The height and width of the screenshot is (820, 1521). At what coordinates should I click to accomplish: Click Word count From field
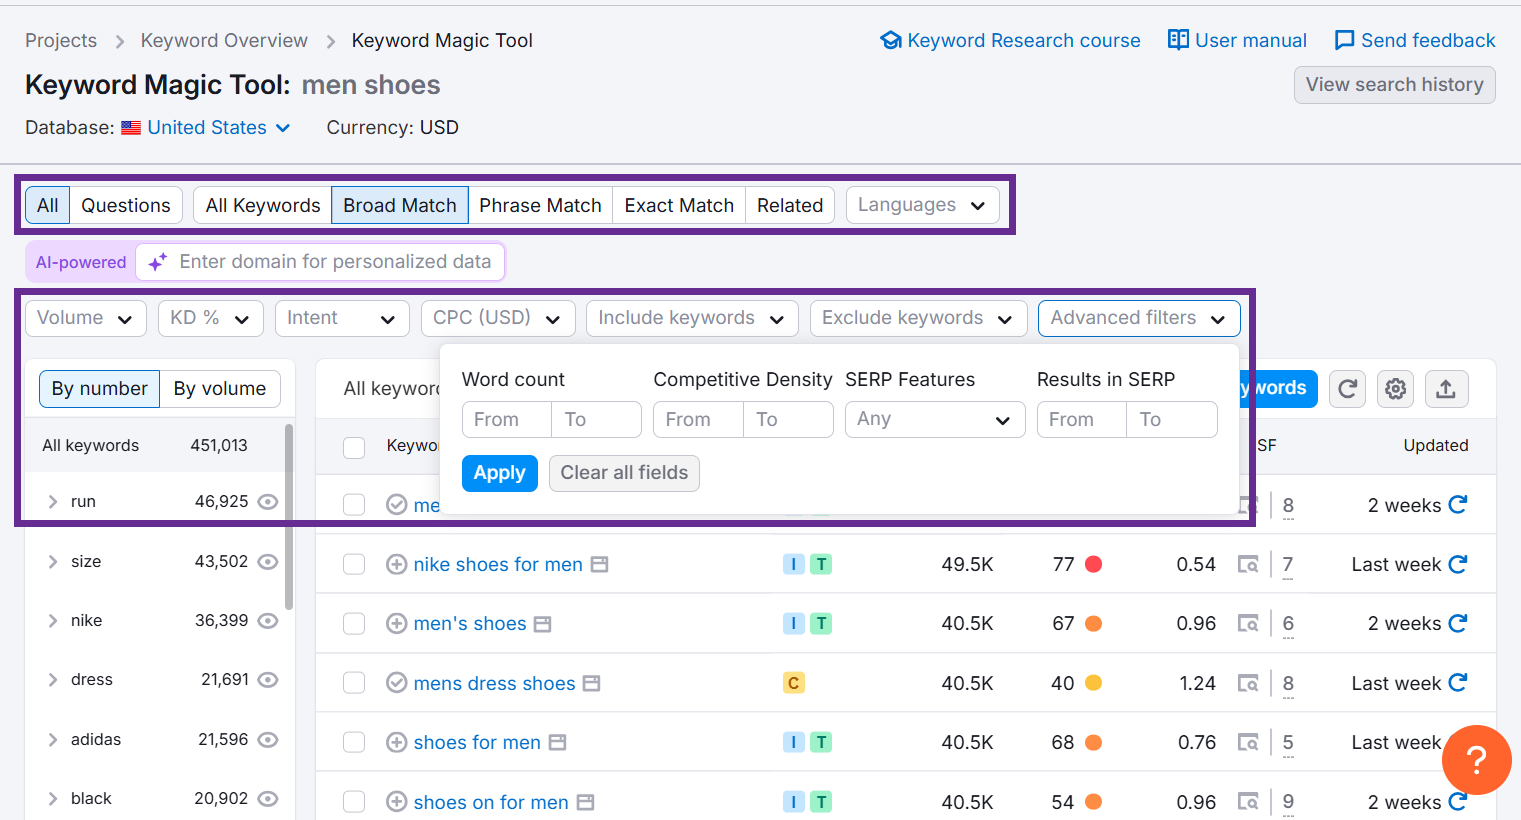(507, 420)
